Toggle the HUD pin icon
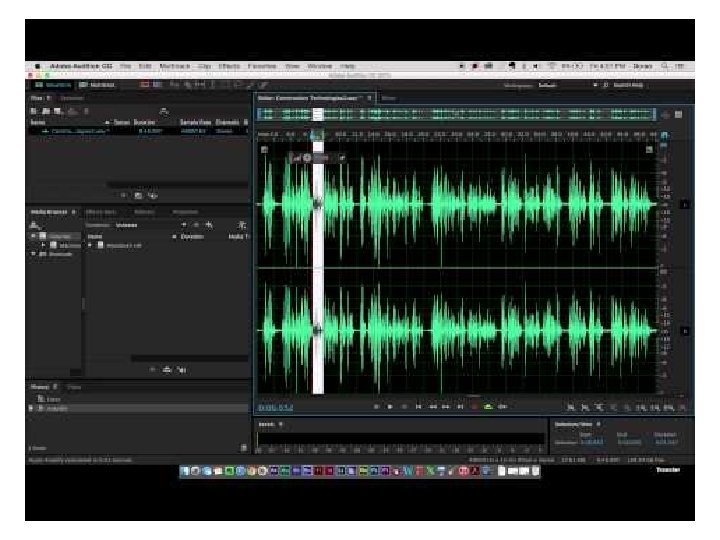Viewport: 720px width, 540px height. [x=342, y=158]
